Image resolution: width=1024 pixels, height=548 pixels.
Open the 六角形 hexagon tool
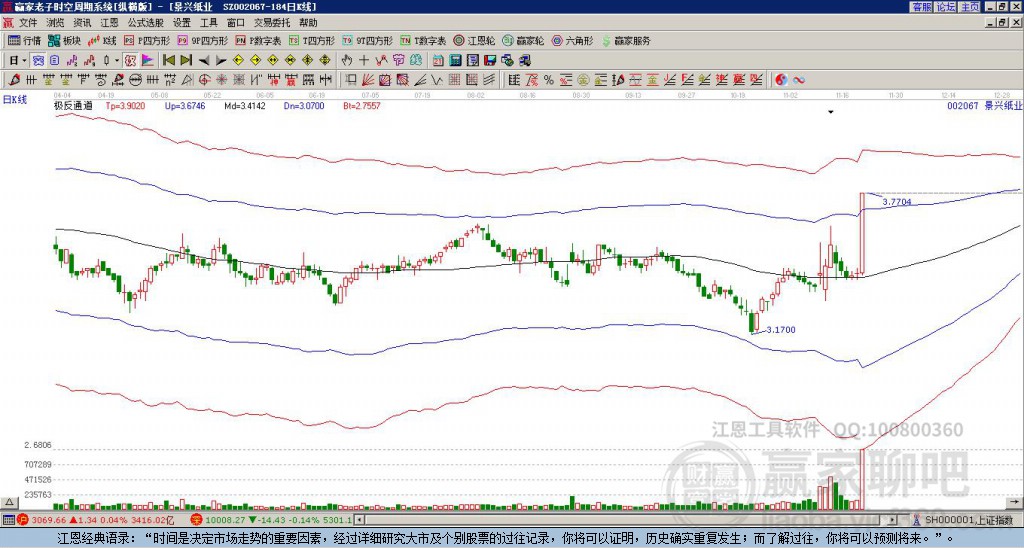pyautogui.click(x=572, y=40)
